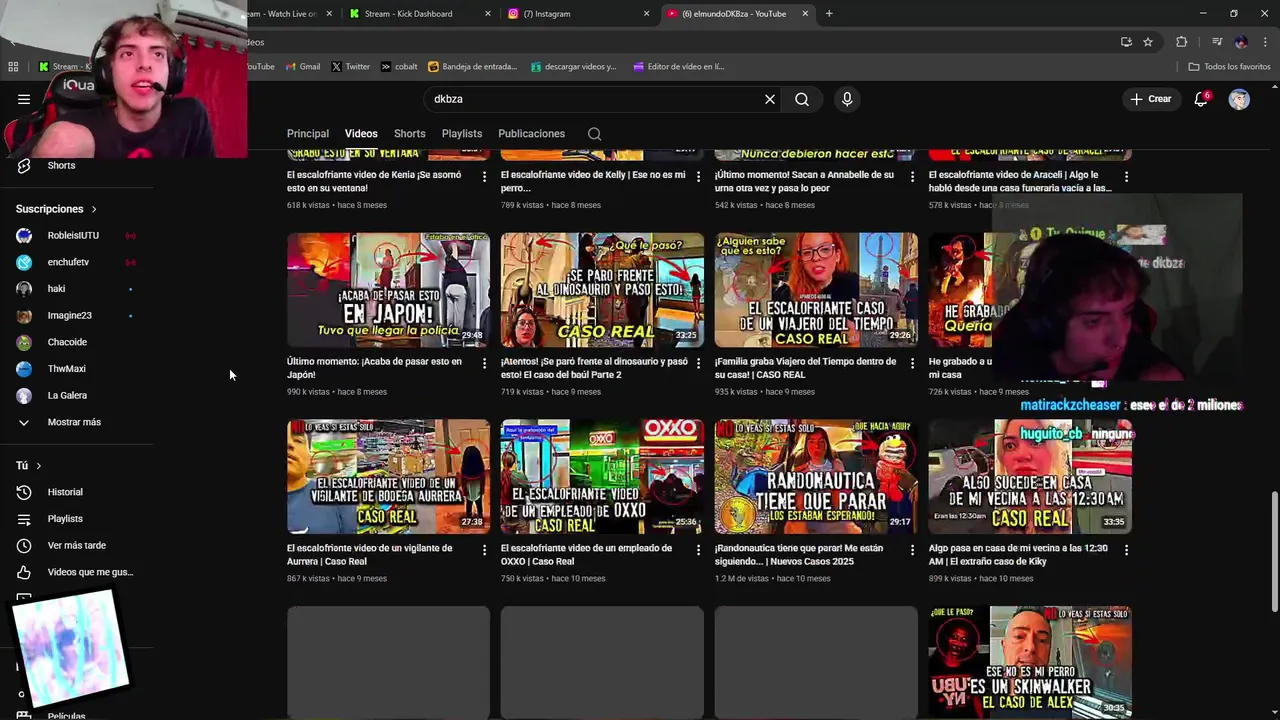Image resolution: width=1280 pixels, height=720 pixels.
Task: Expand Mostrar más subscriptions
Action: [76, 422]
